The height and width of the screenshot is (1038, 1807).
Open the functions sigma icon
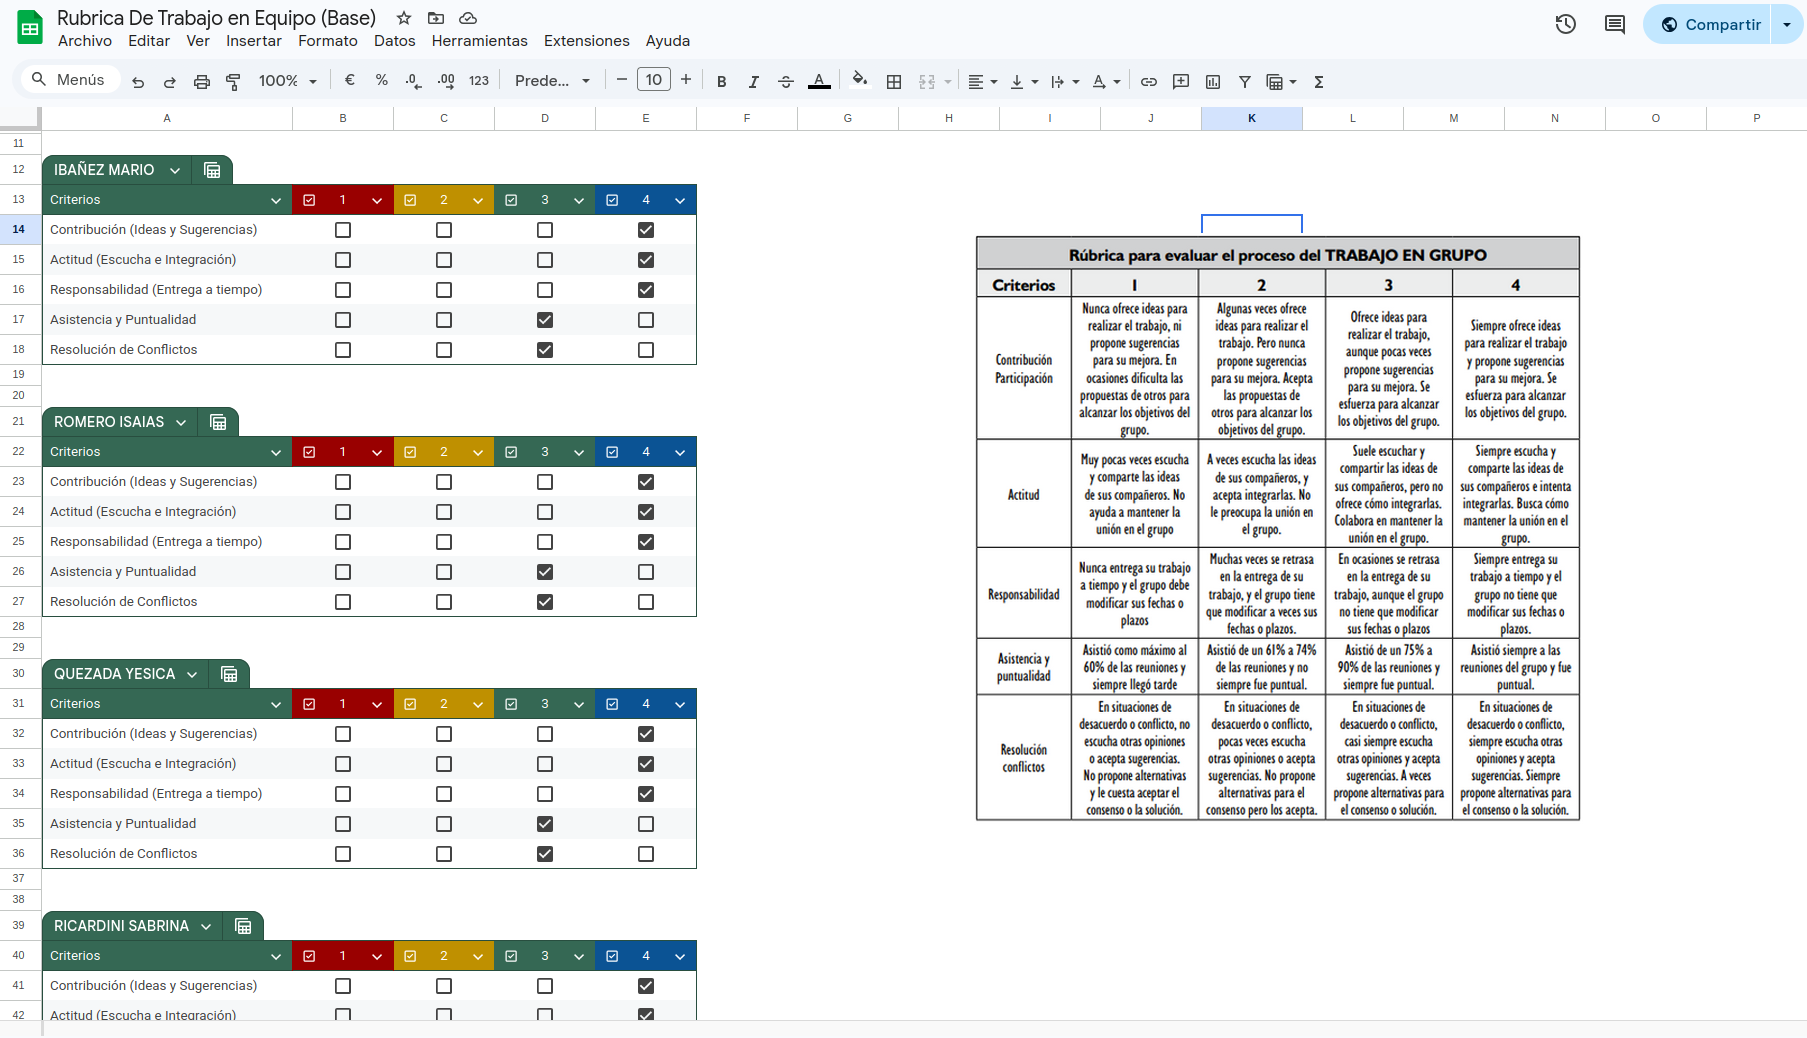1319,82
